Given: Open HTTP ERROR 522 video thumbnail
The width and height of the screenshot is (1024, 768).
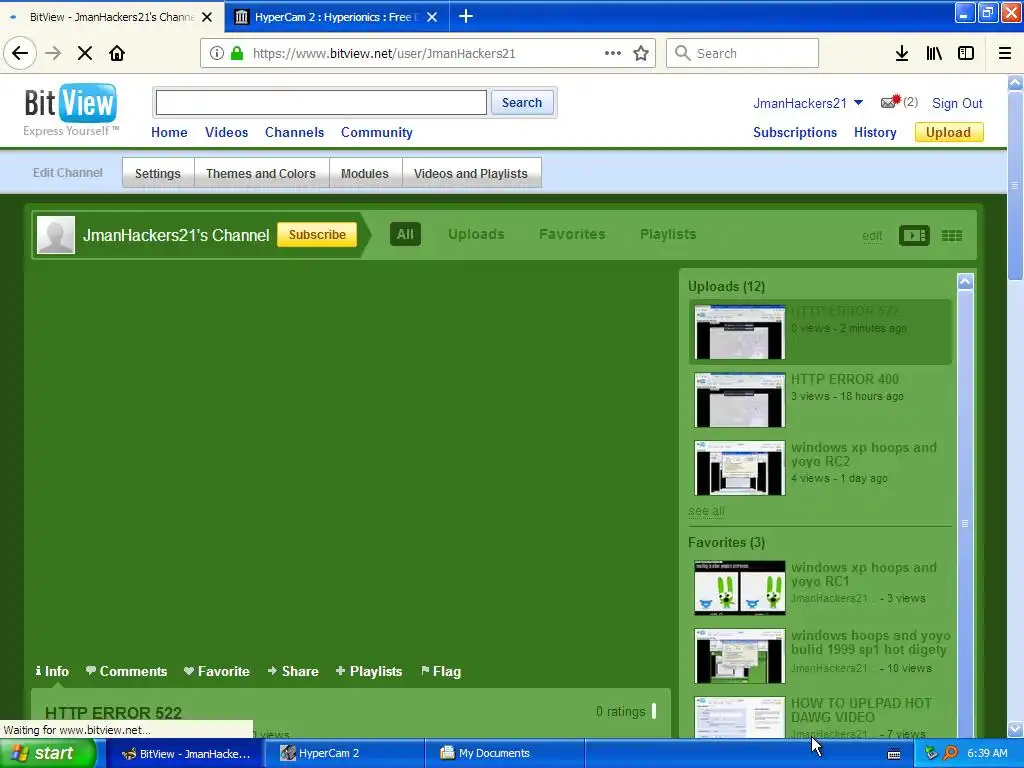Looking at the screenshot, I should (740, 332).
